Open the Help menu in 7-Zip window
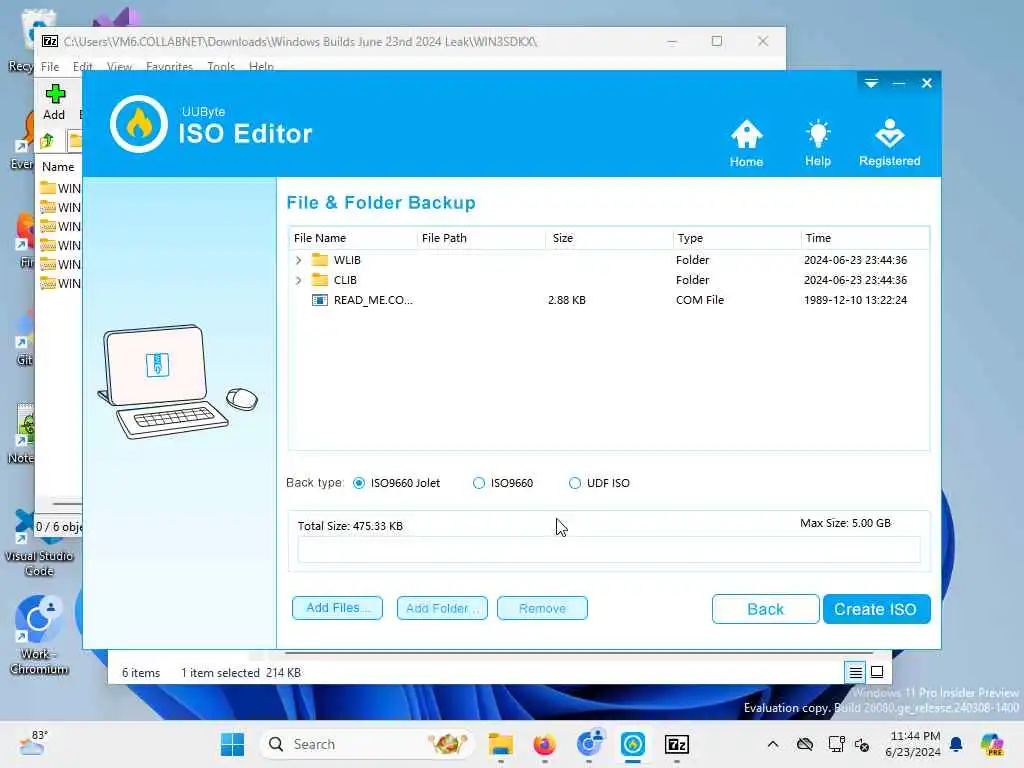 [x=261, y=67]
